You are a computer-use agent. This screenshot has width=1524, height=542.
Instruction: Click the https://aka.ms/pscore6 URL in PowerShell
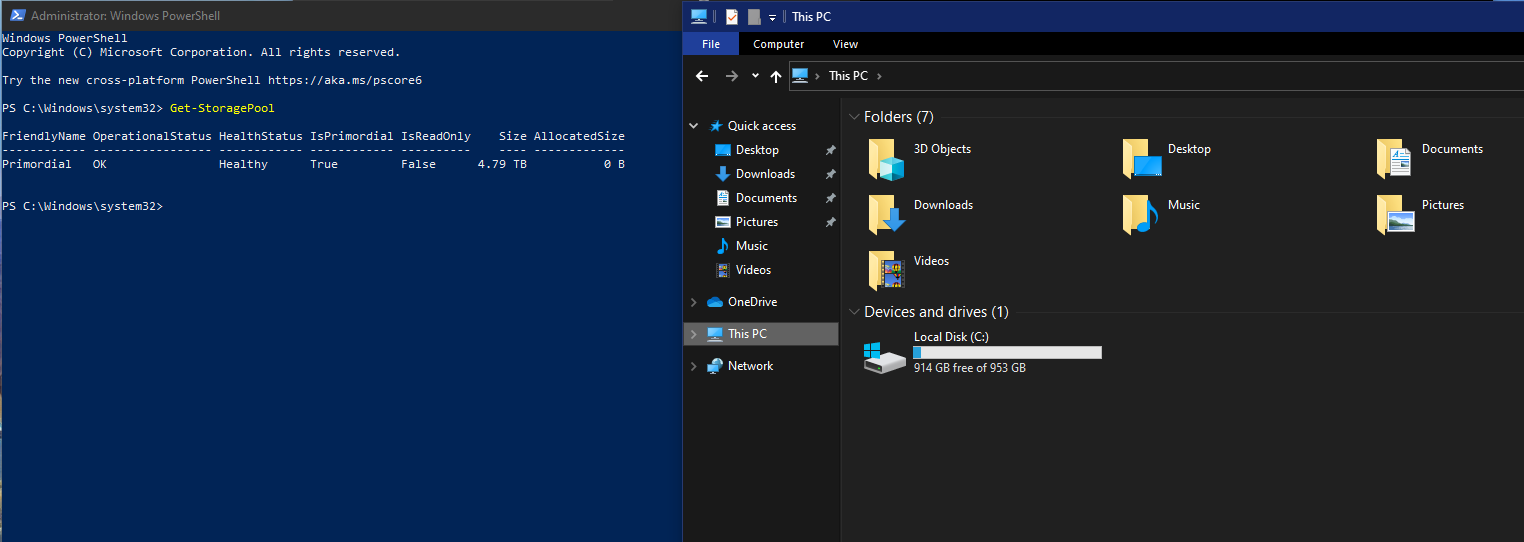pos(345,80)
